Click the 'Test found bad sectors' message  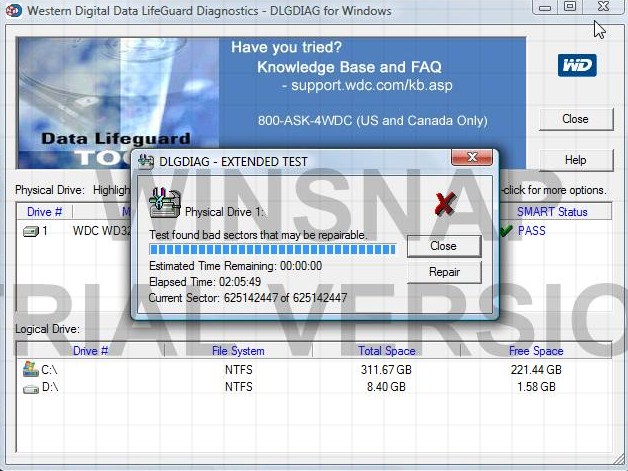point(258,235)
